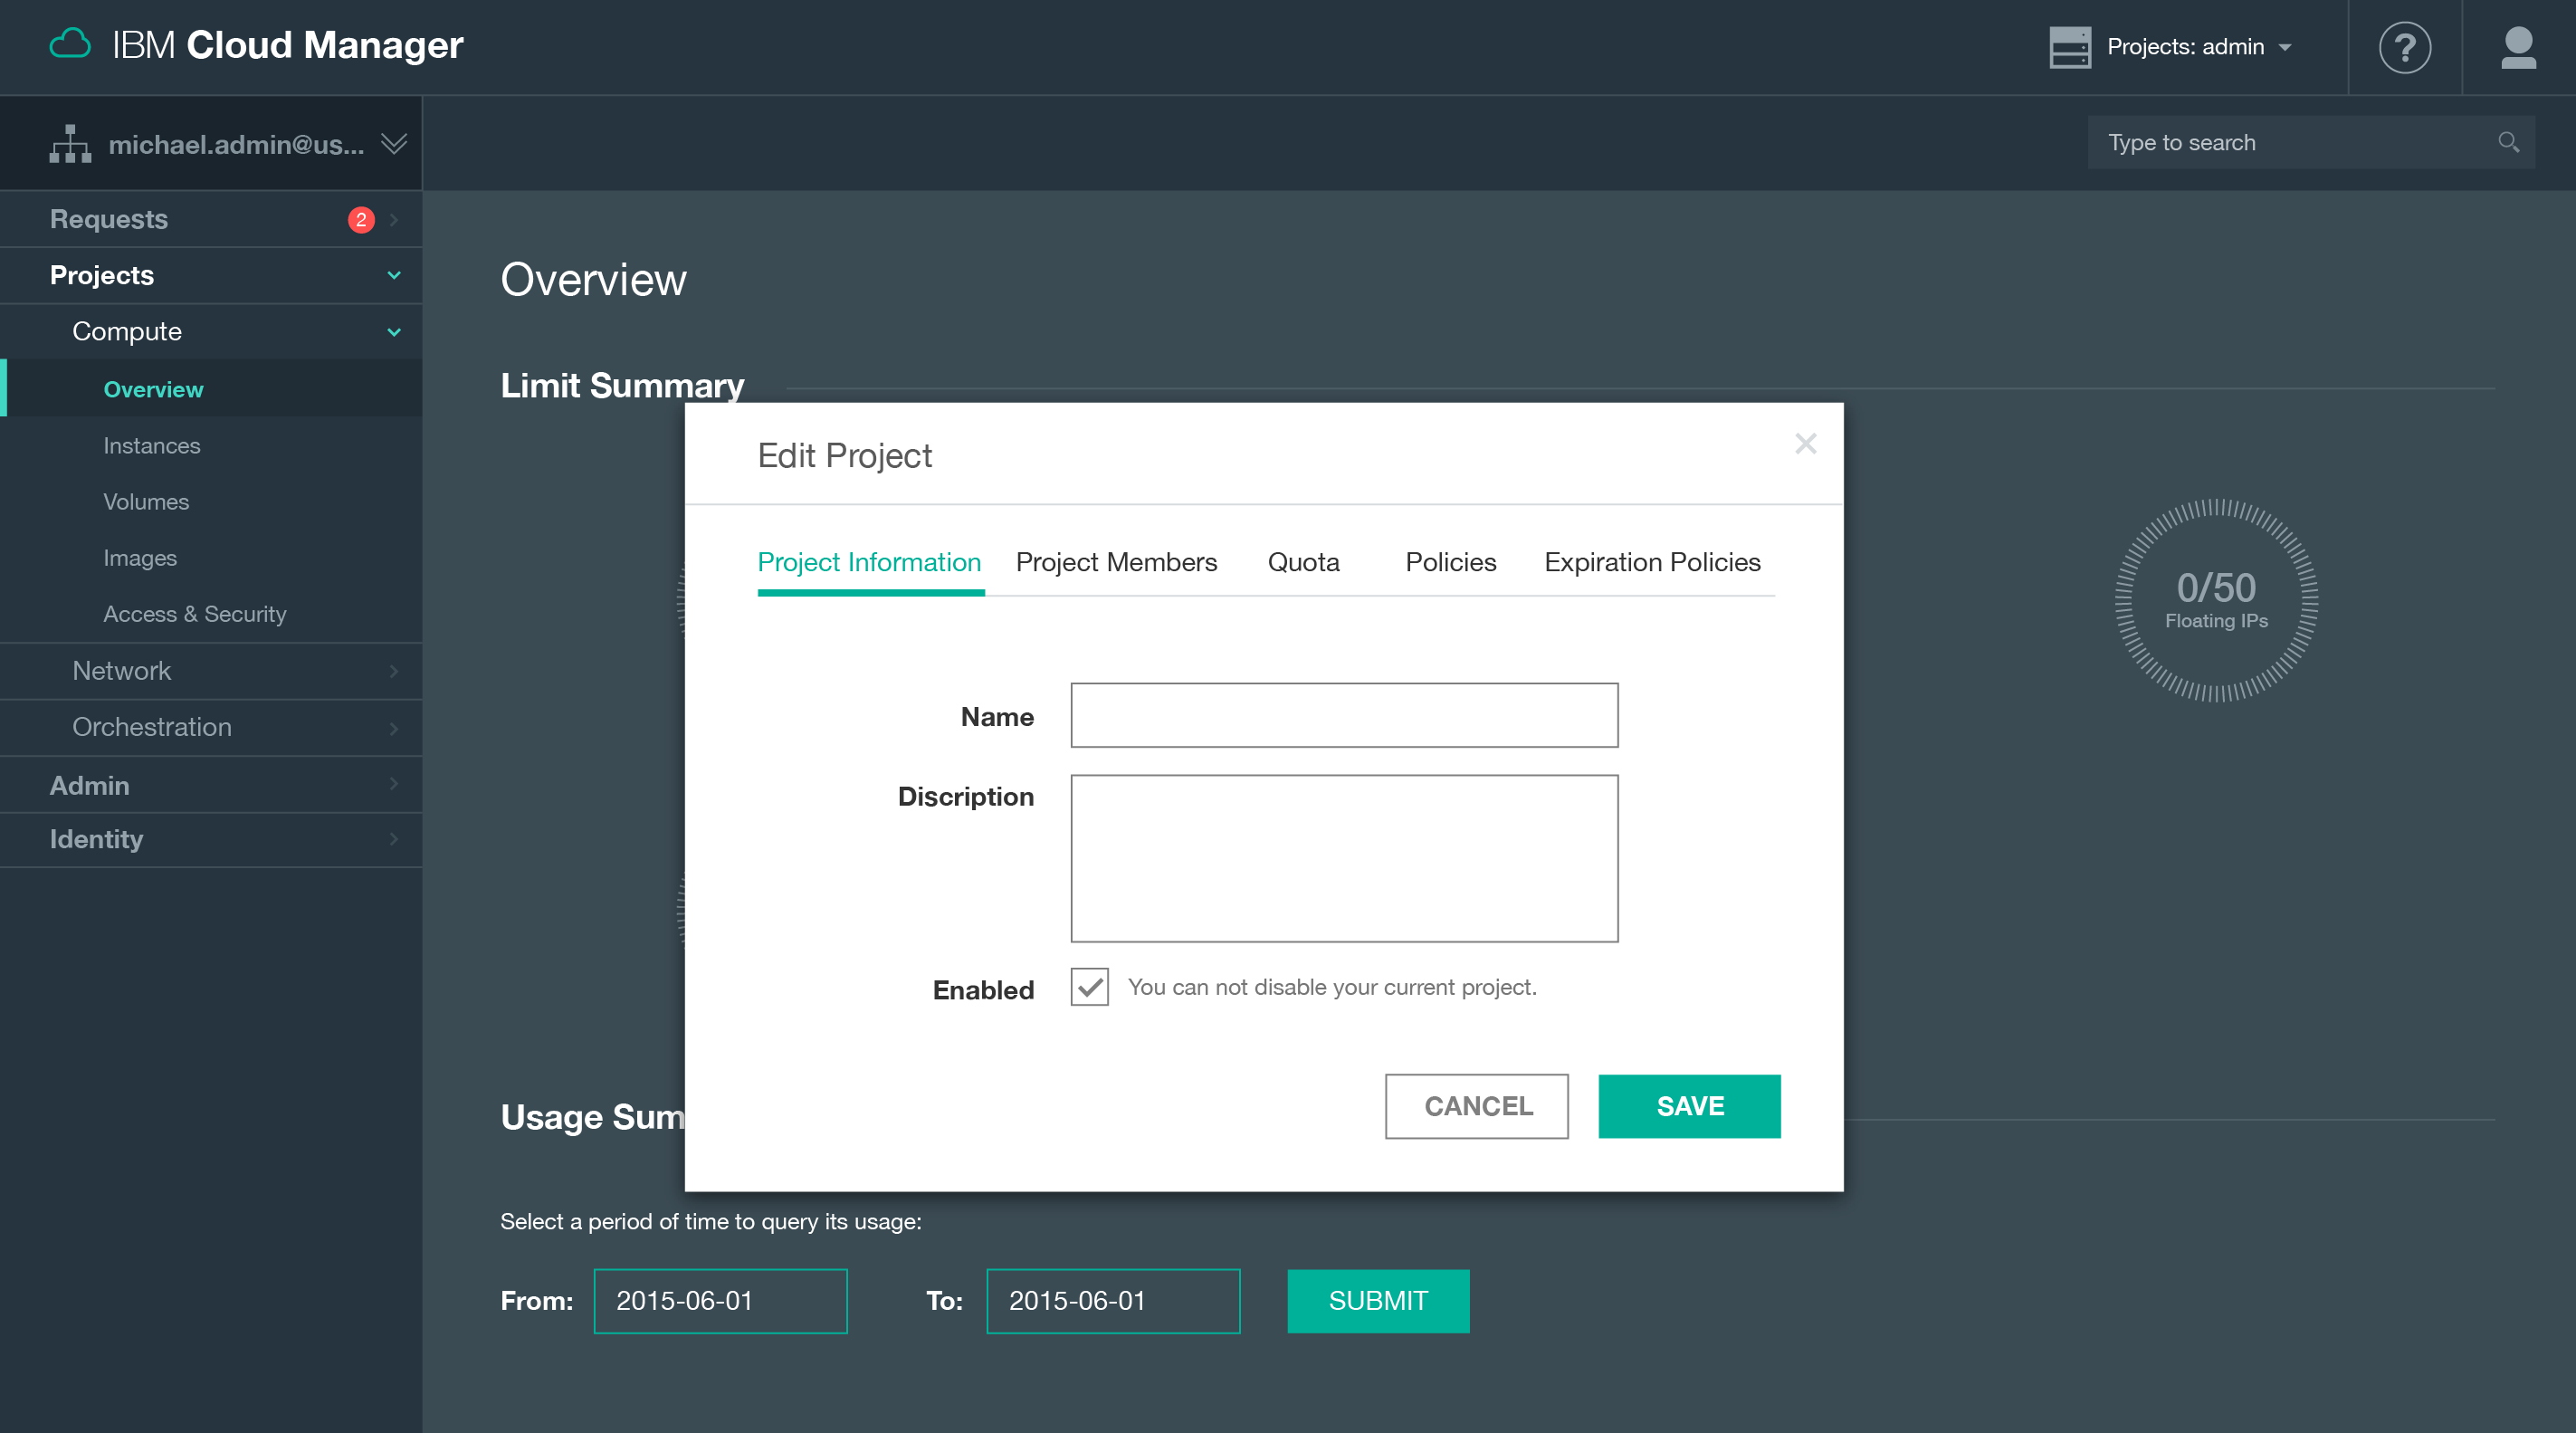Collapse the Projects section chevron
The height and width of the screenshot is (1433, 2576).
(x=394, y=275)
